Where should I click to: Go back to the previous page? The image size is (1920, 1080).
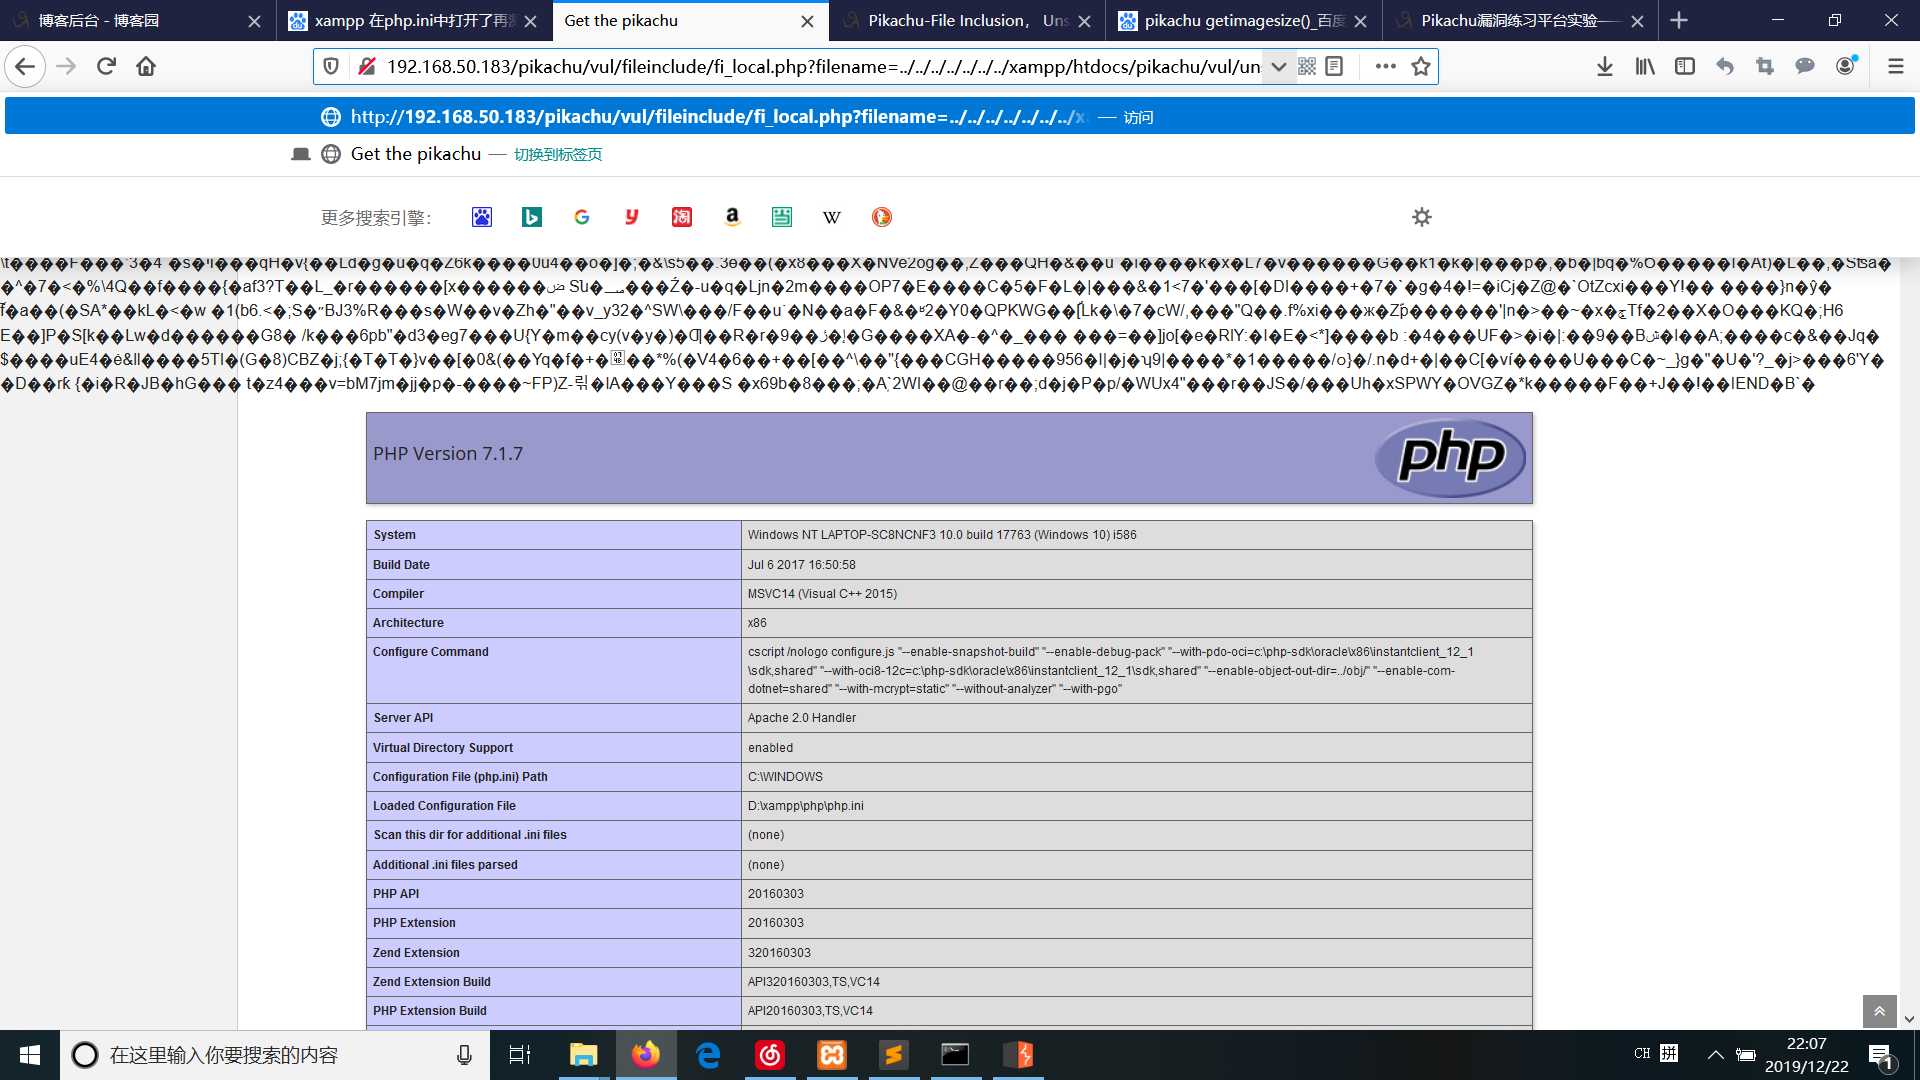(25, 67)
